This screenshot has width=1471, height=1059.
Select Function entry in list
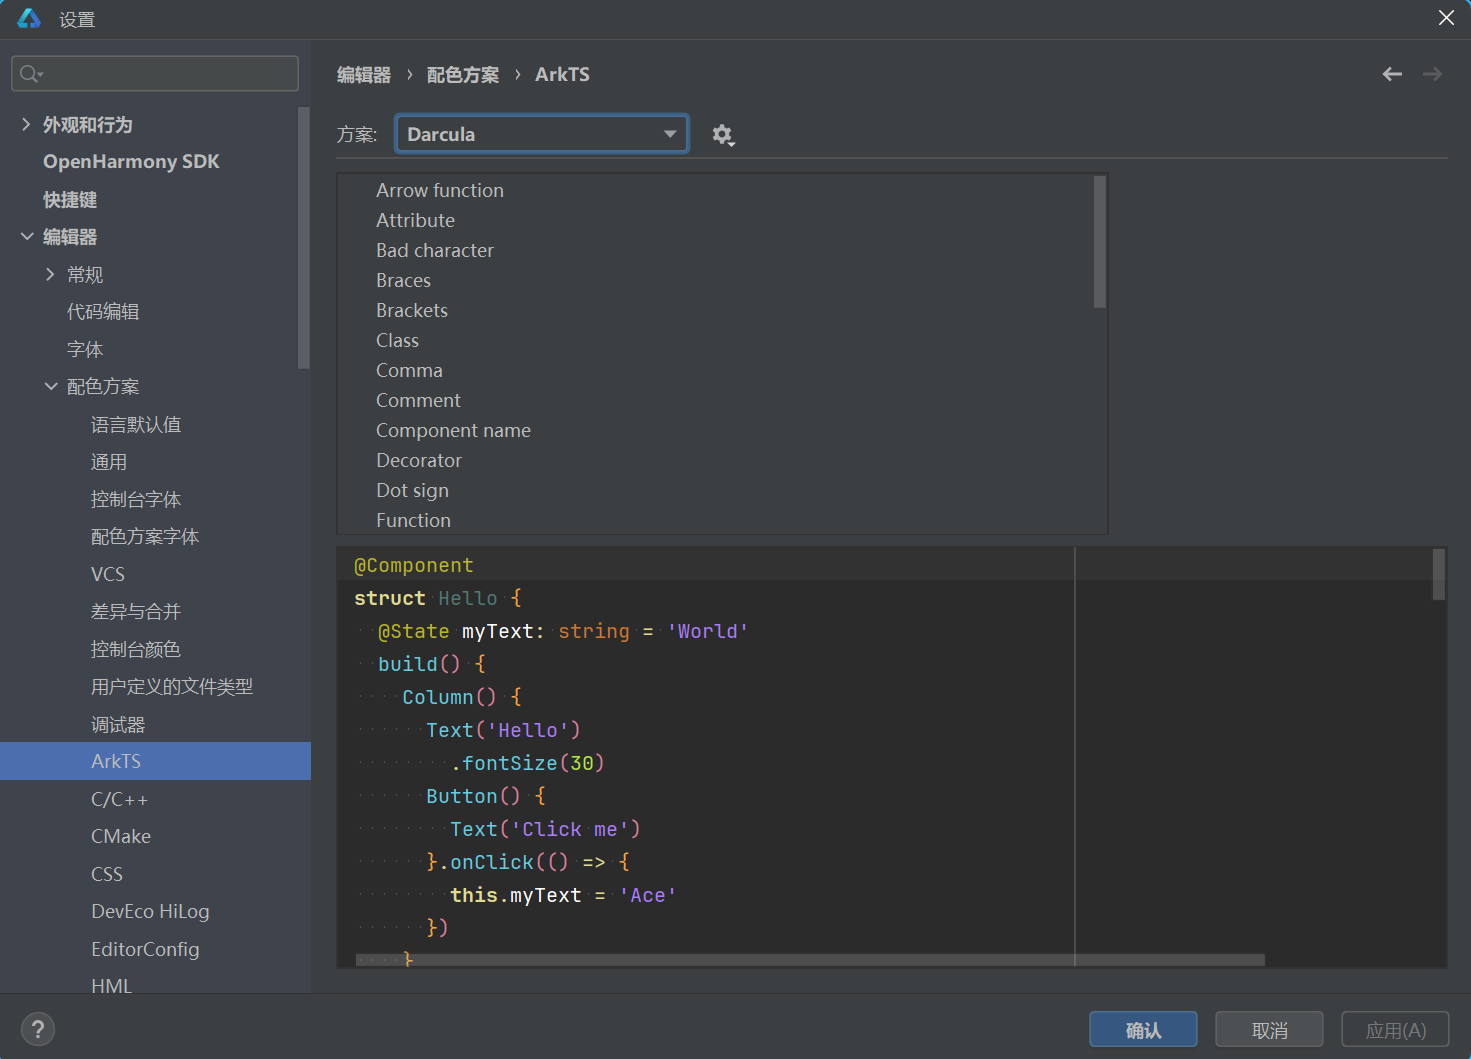point(413,520)
